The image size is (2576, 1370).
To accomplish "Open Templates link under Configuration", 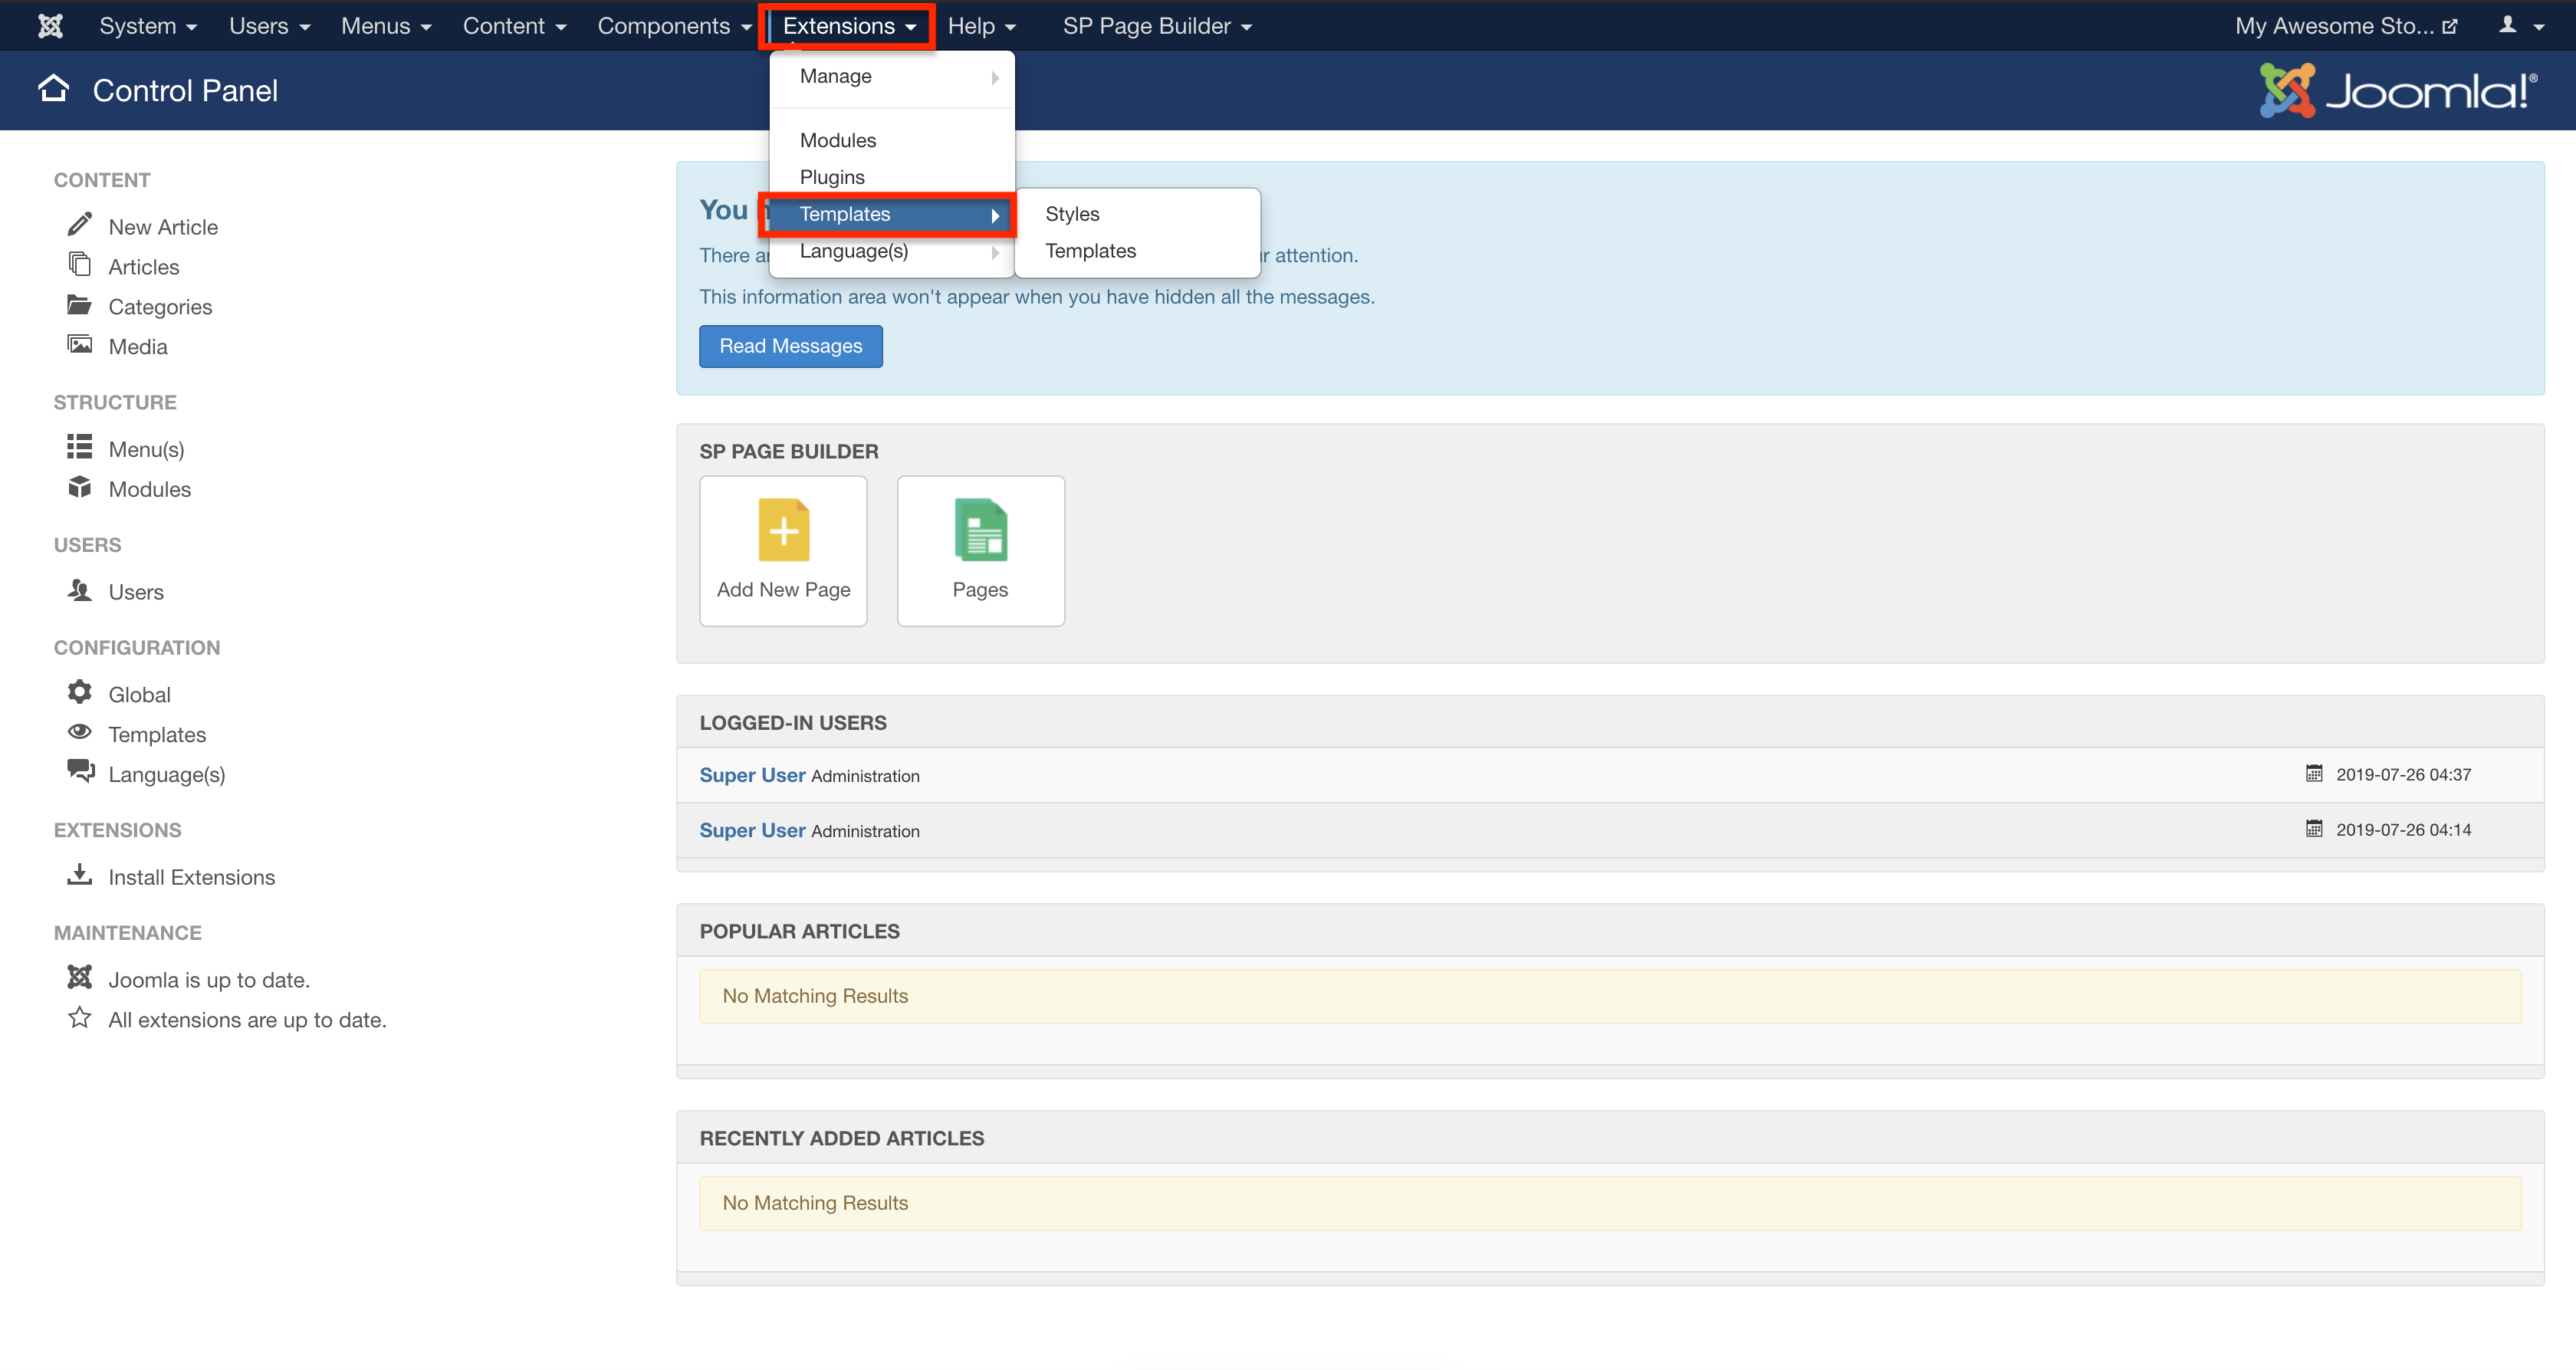I will tap(157, 734).
